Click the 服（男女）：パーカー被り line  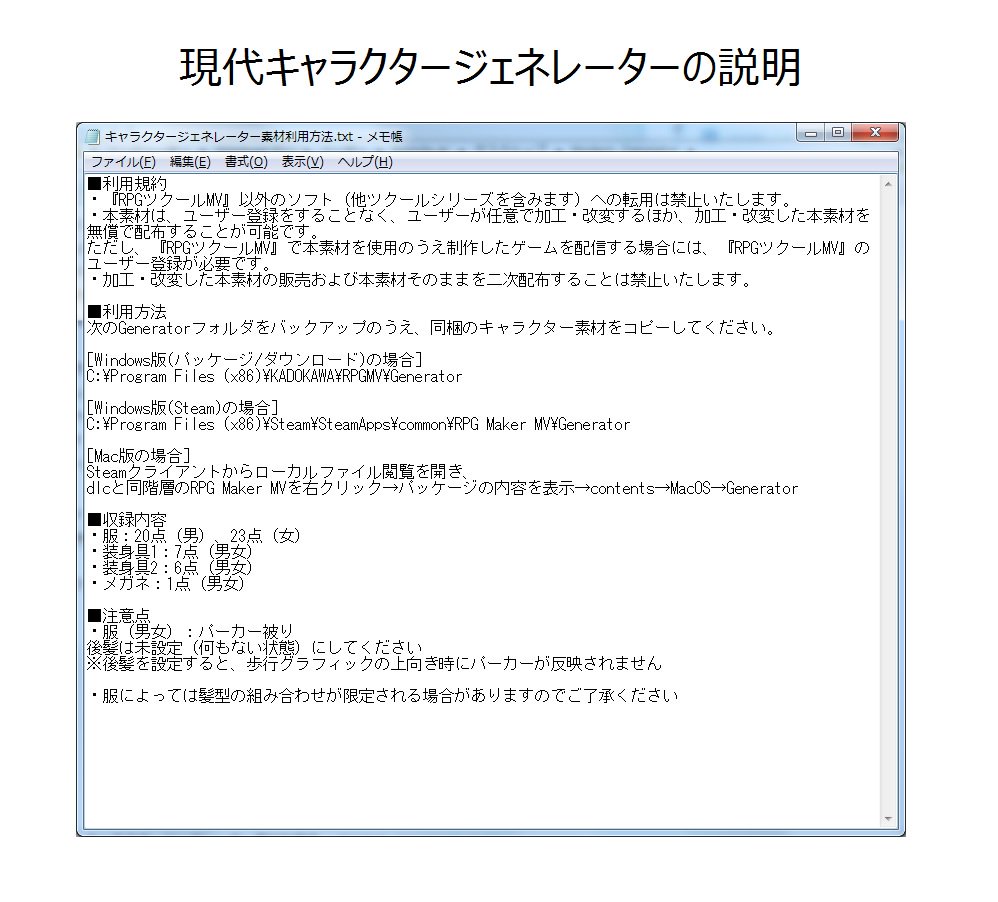tap(190, 631)
